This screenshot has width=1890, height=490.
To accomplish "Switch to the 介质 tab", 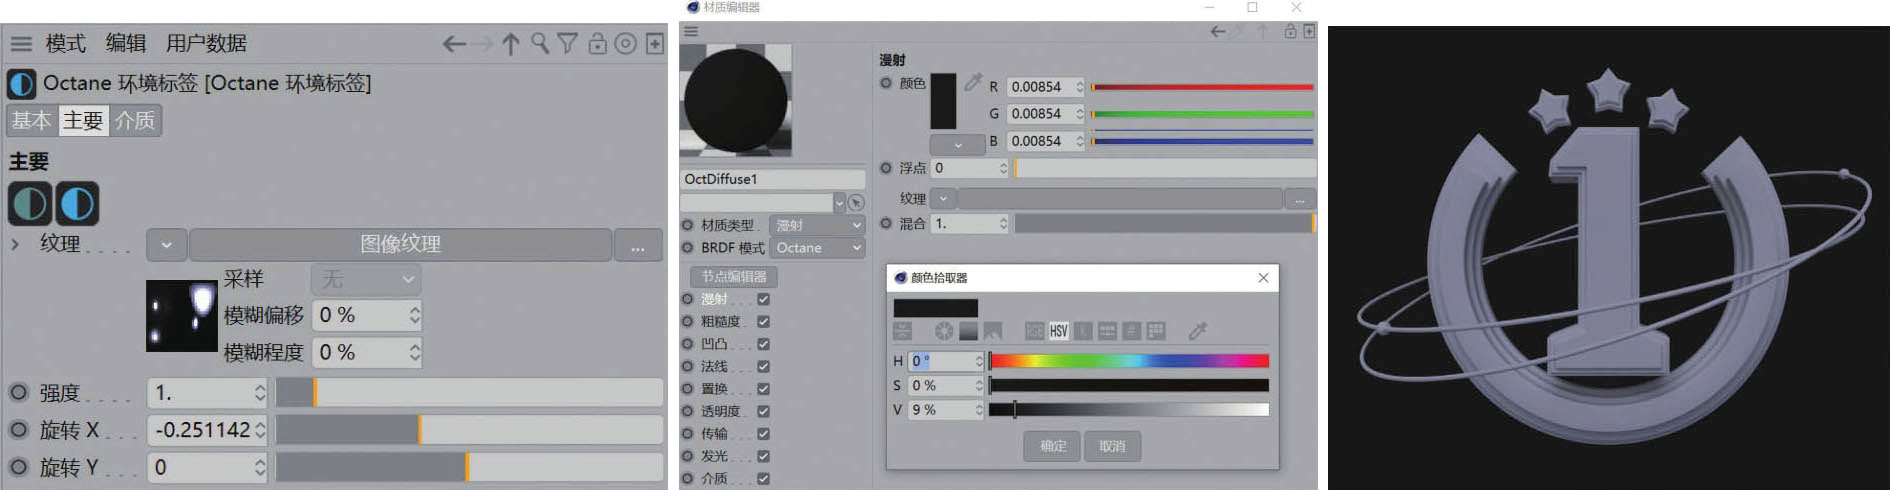I will pos(134,121).
